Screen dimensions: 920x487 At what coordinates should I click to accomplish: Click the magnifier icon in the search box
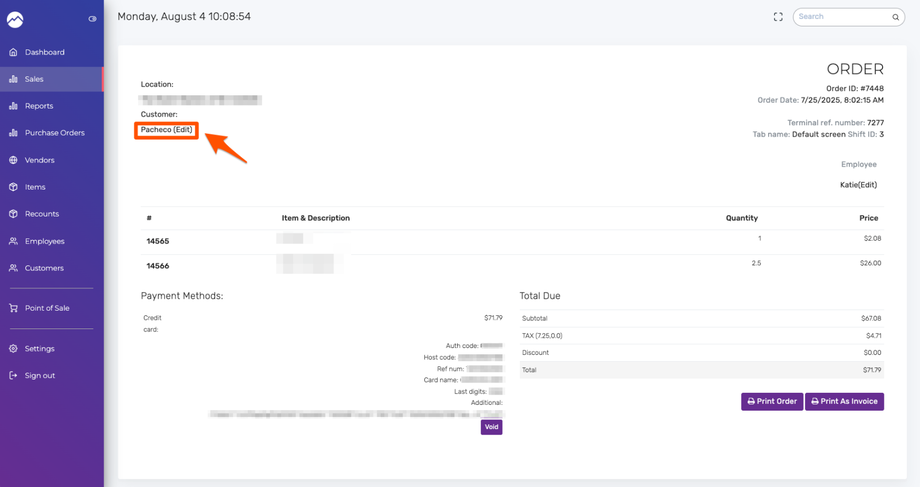click(x=895, y=17)
